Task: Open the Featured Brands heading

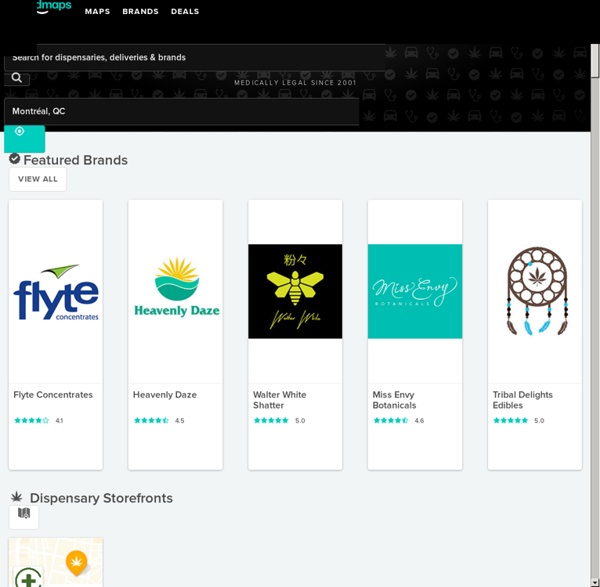Action: click(x=75, y=160)
